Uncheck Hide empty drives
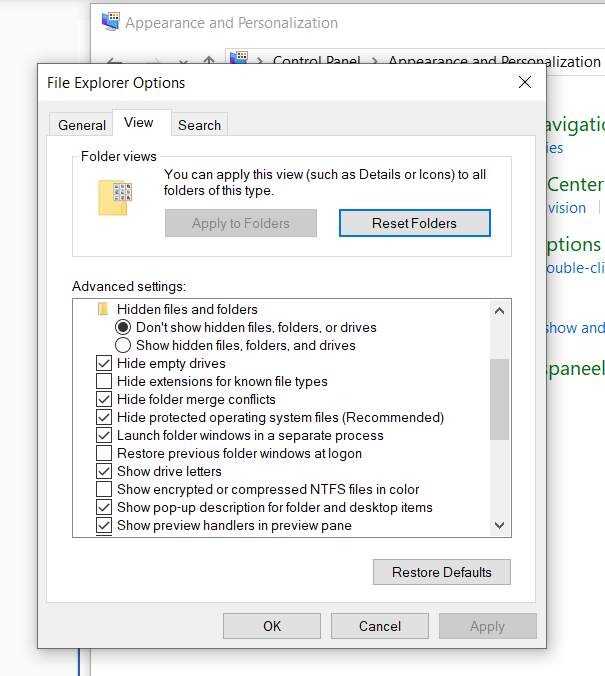605x676 pixels. coord(104,363)
